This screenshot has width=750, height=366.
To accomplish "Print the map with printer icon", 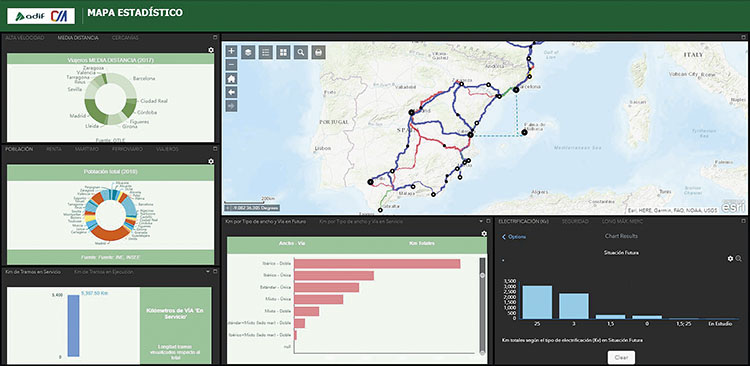I will pyautogui.click(x=319, y=52).
